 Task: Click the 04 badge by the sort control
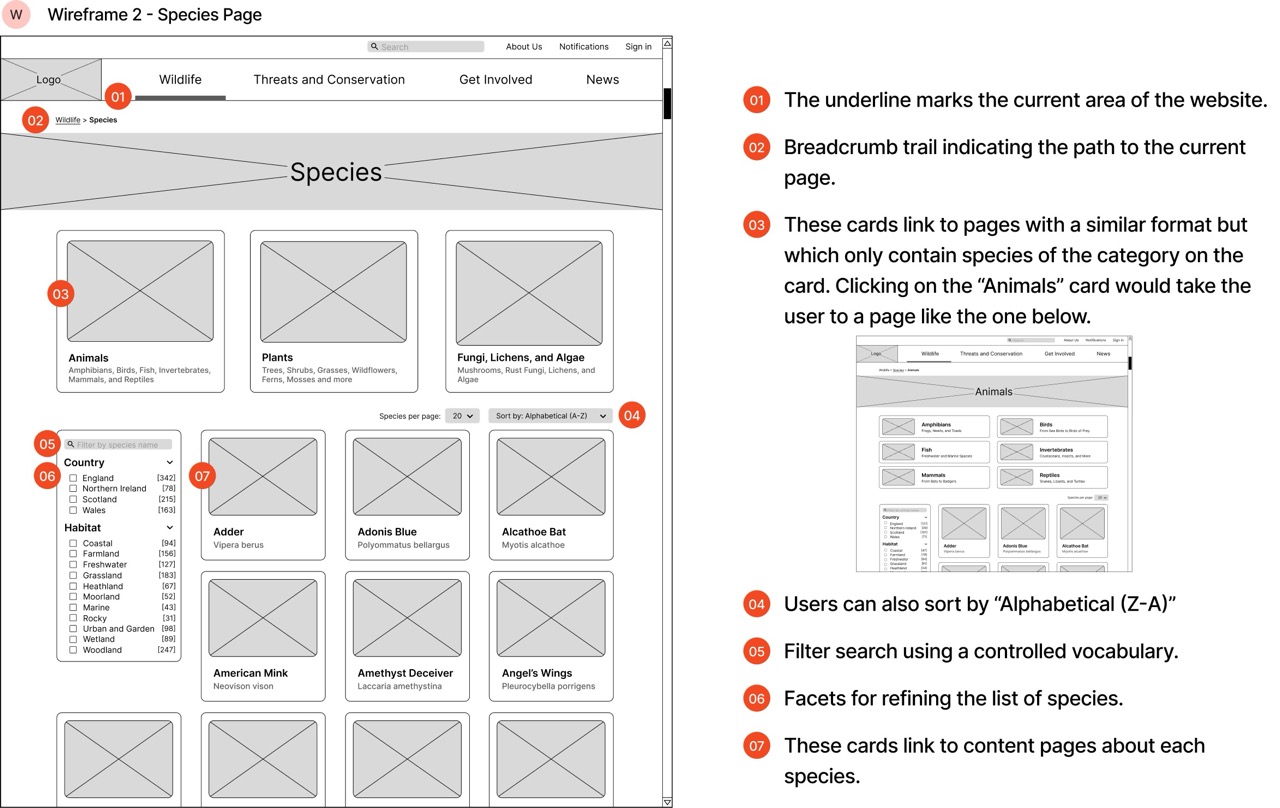tap(632, 415)
